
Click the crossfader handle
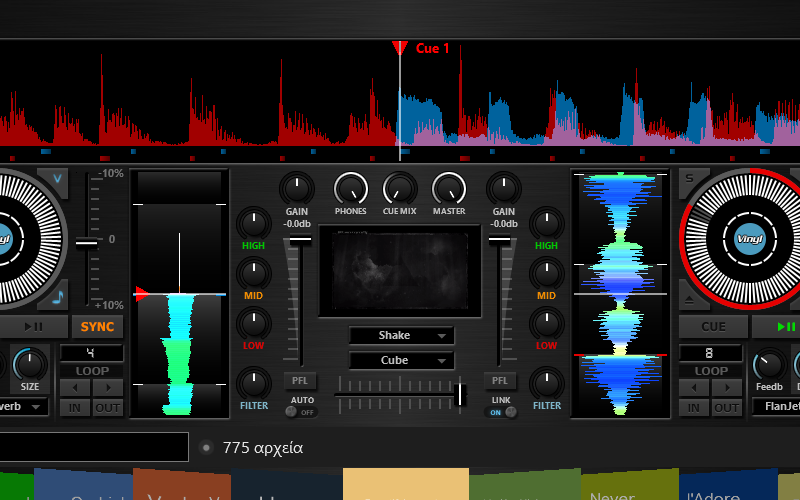point(459,394)
